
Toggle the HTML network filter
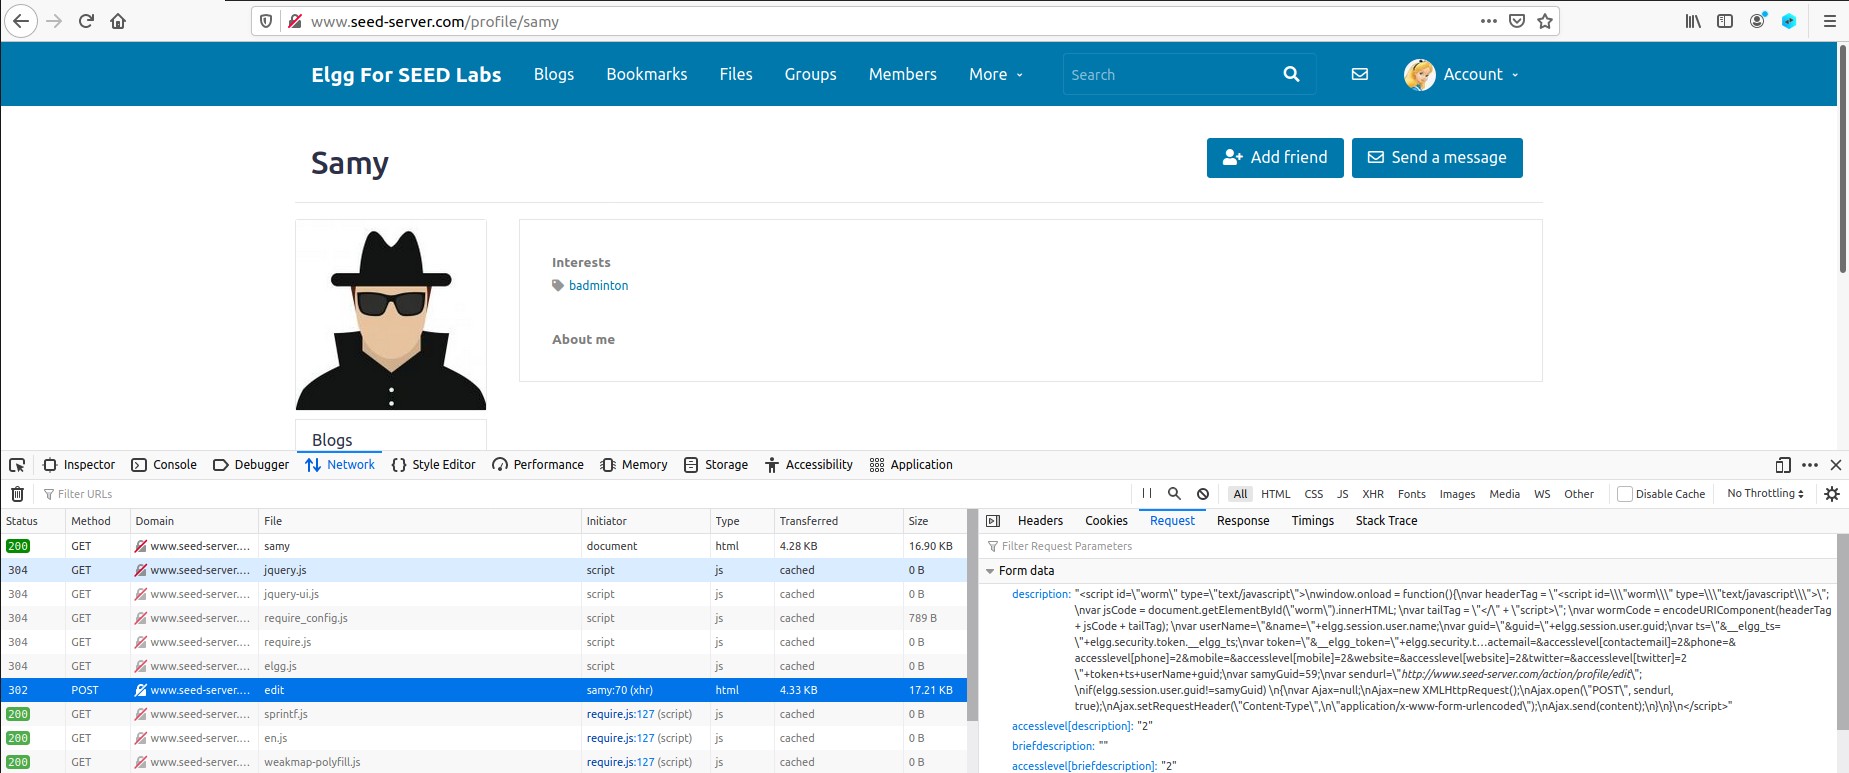point(1276,494)
